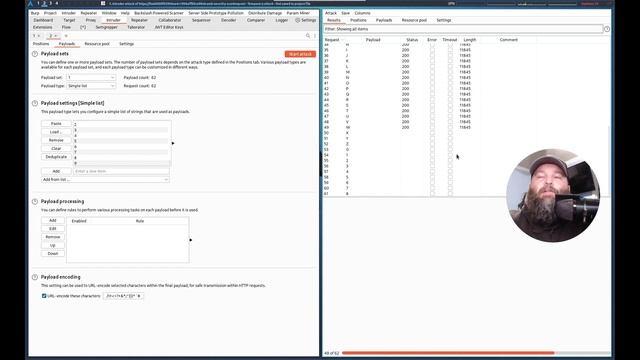Click Timeout checkbox in request 48 row
This screenshot has height=360, width=640.
point(450,122)
